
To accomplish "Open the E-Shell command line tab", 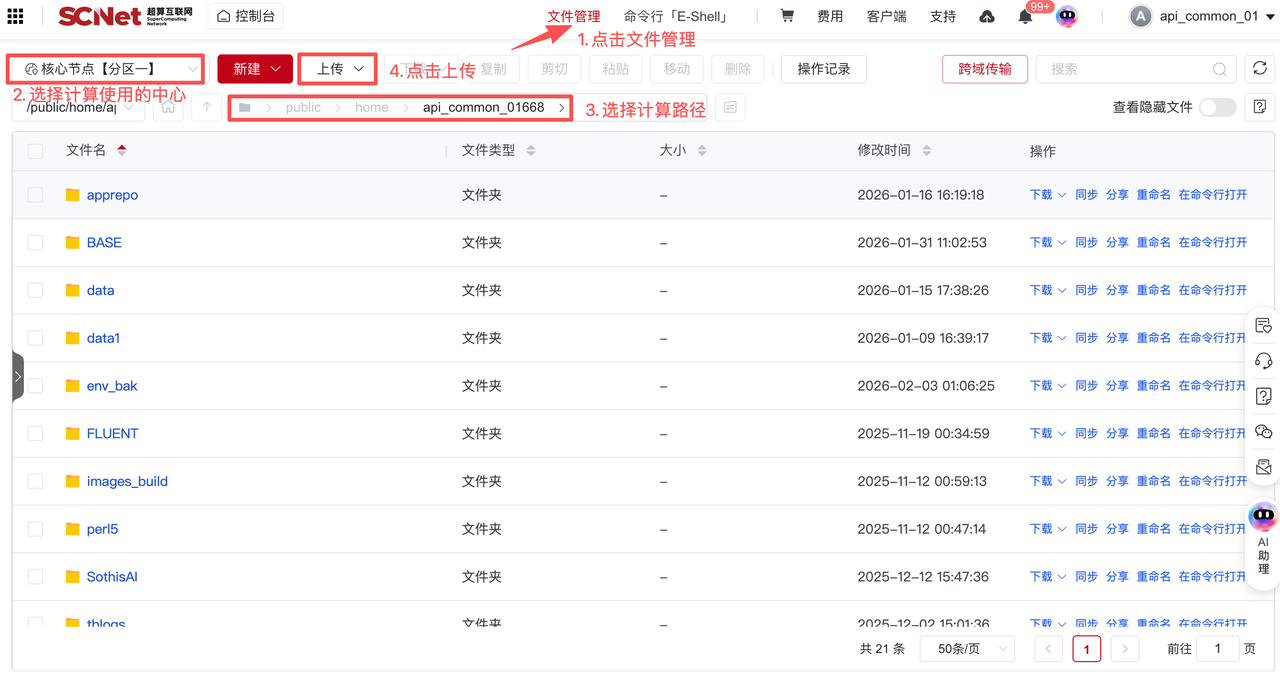I will coord(675,17).
